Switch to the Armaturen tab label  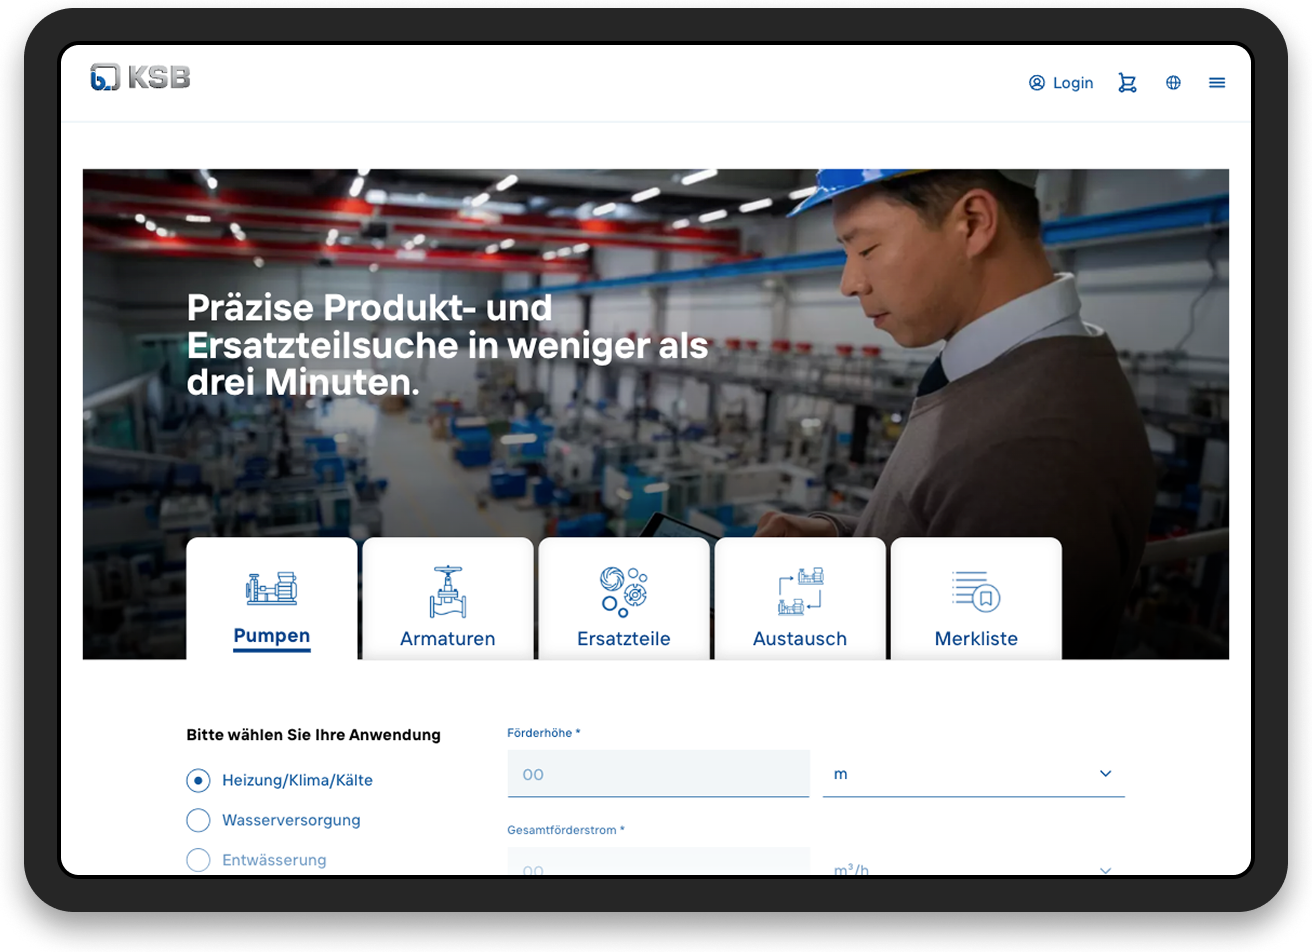tap(447, 639)
